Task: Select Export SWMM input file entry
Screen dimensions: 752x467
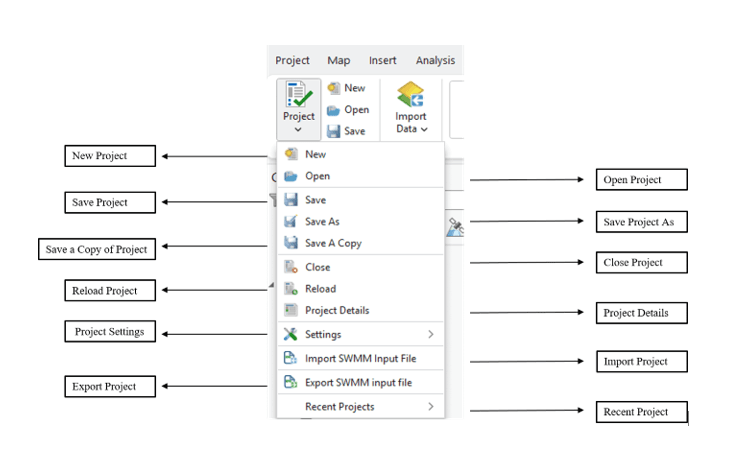Action: 361,382
